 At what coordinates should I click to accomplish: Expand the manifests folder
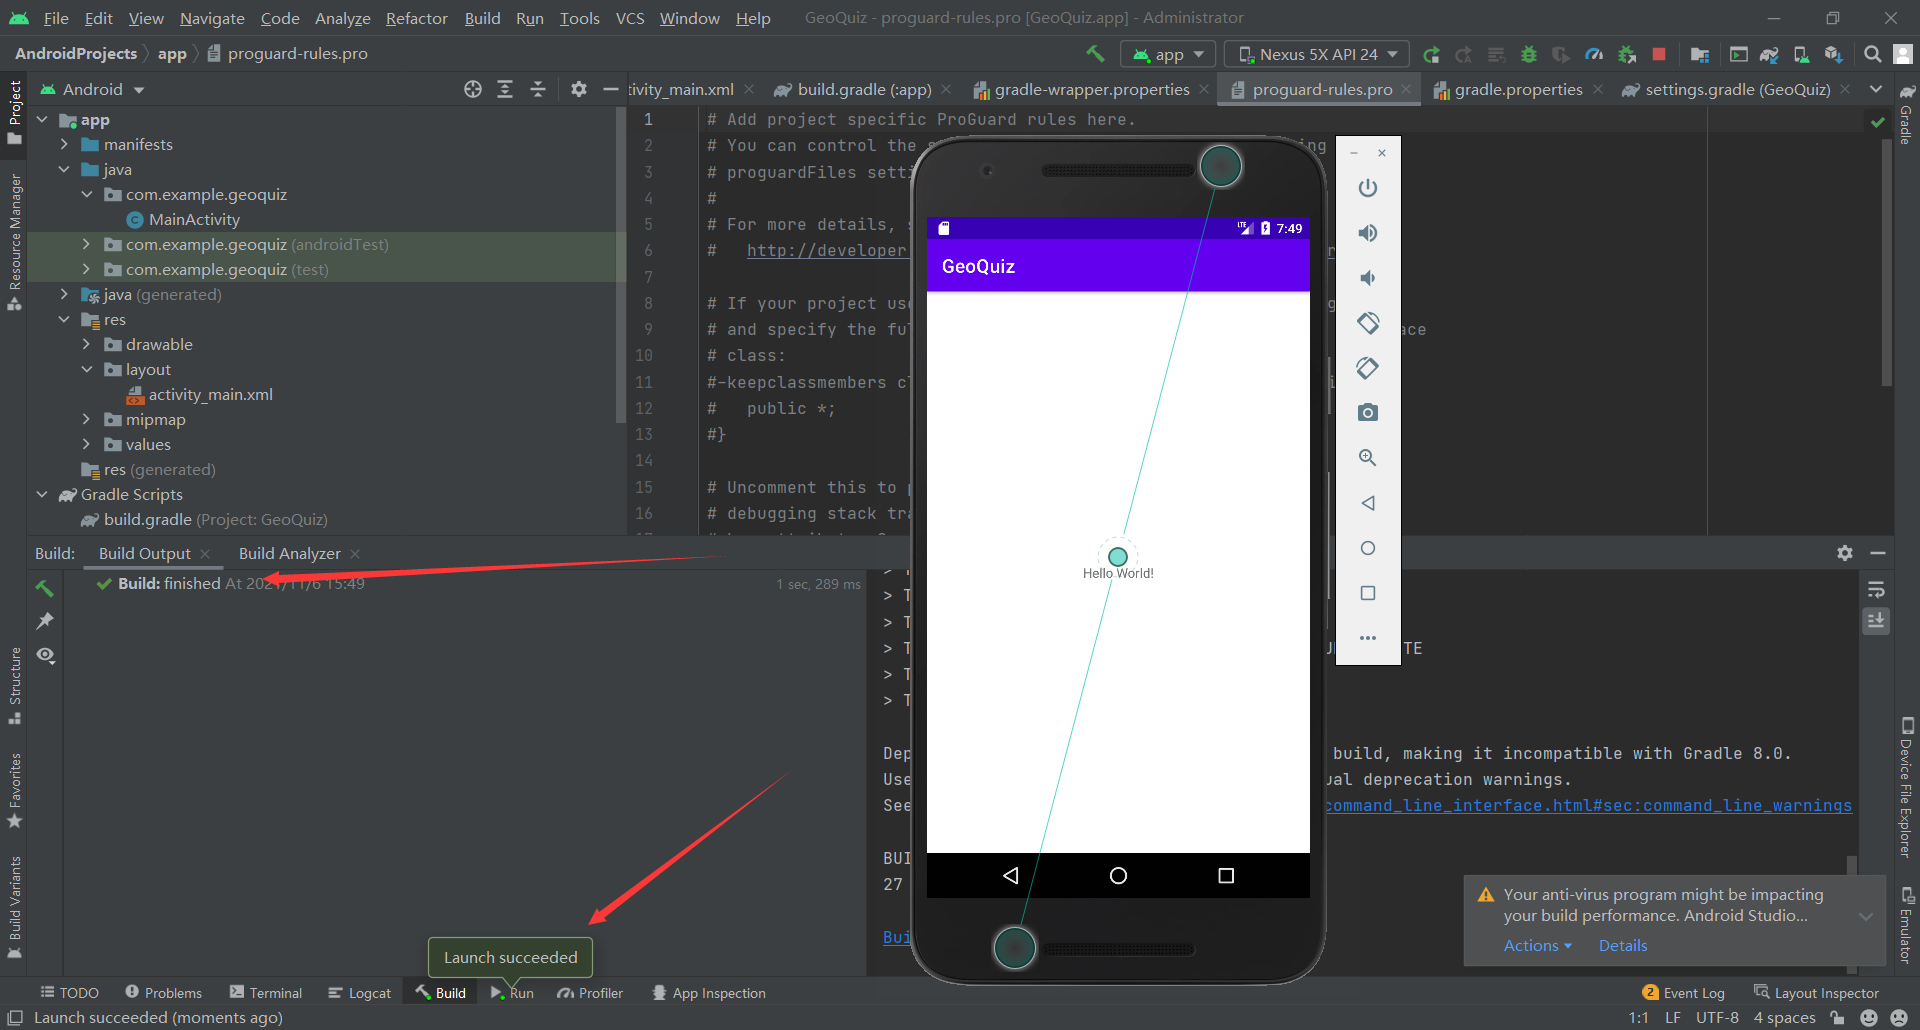coord(64,144)
